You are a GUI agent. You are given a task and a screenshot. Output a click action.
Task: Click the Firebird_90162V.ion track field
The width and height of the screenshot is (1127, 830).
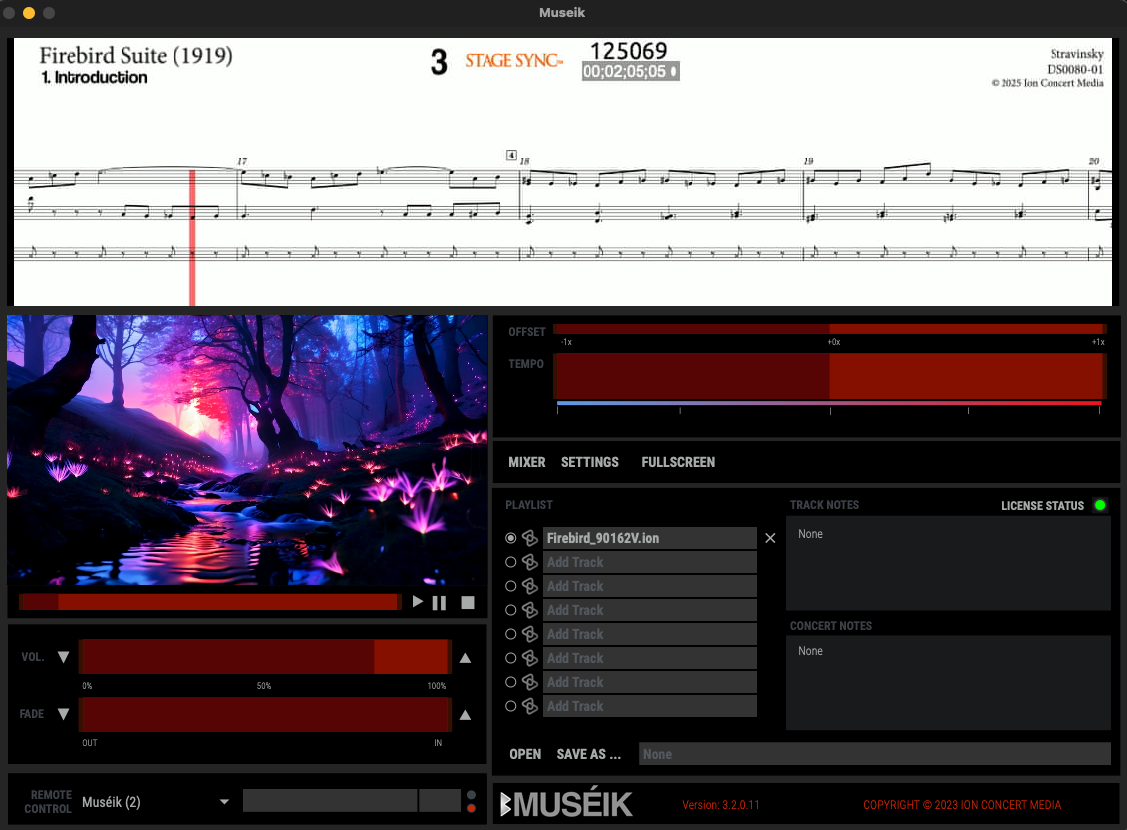(x=650, y=538)
